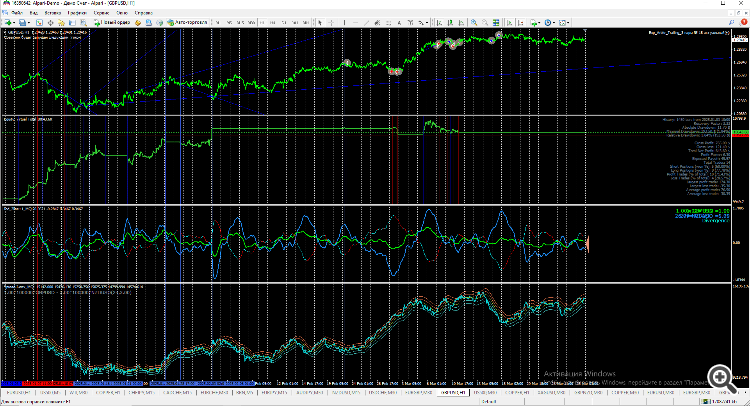
Task: Select the trendline drawing tool
Action: tap(366, 22)
